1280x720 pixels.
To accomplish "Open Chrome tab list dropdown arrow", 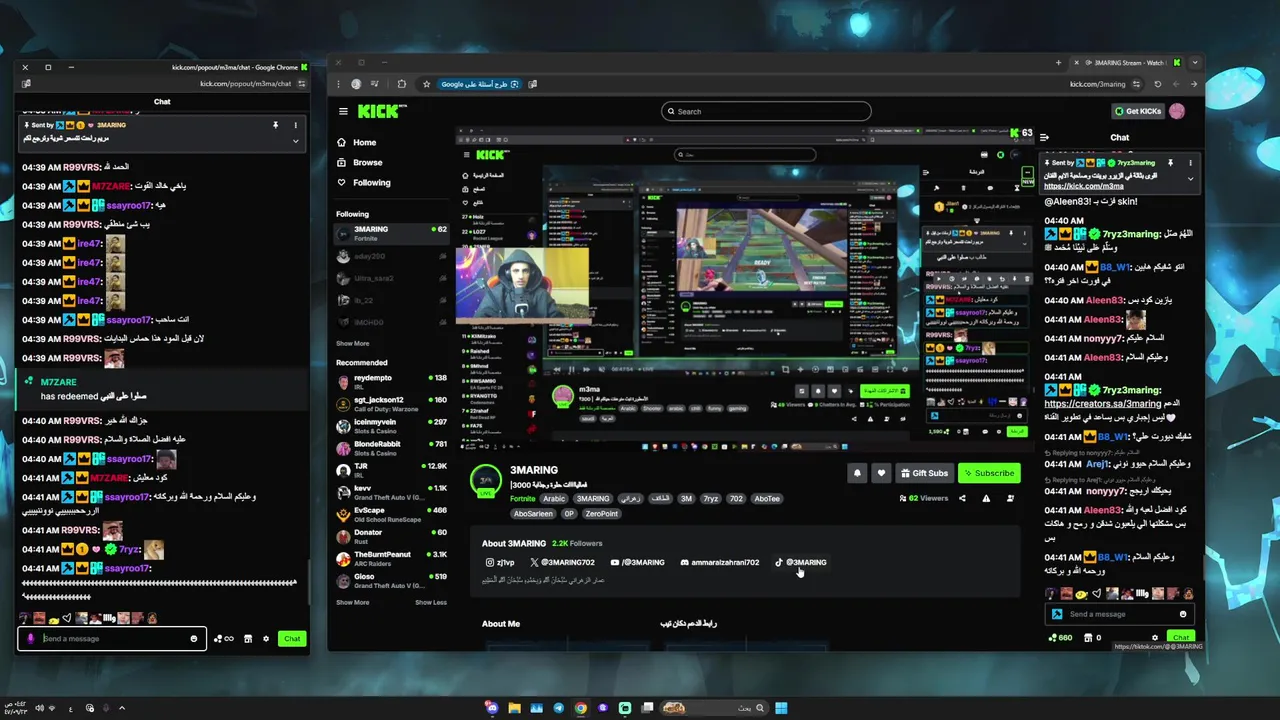I will pos(1195,62).
